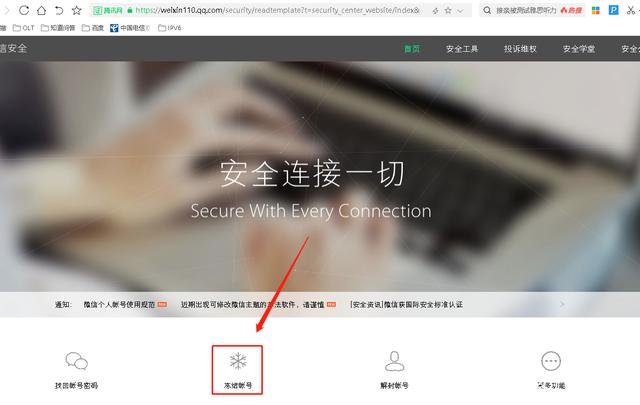Click the blue P extension icon
This screenshot has height=405, width=640.
coord(613,10)
